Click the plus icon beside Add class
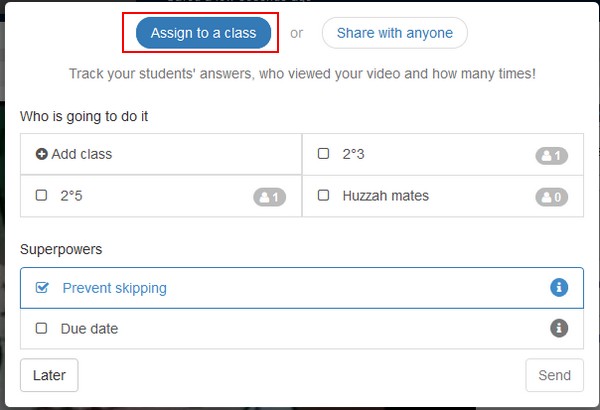The width and height of the screenshot is (600, 410). click(41, 154)
